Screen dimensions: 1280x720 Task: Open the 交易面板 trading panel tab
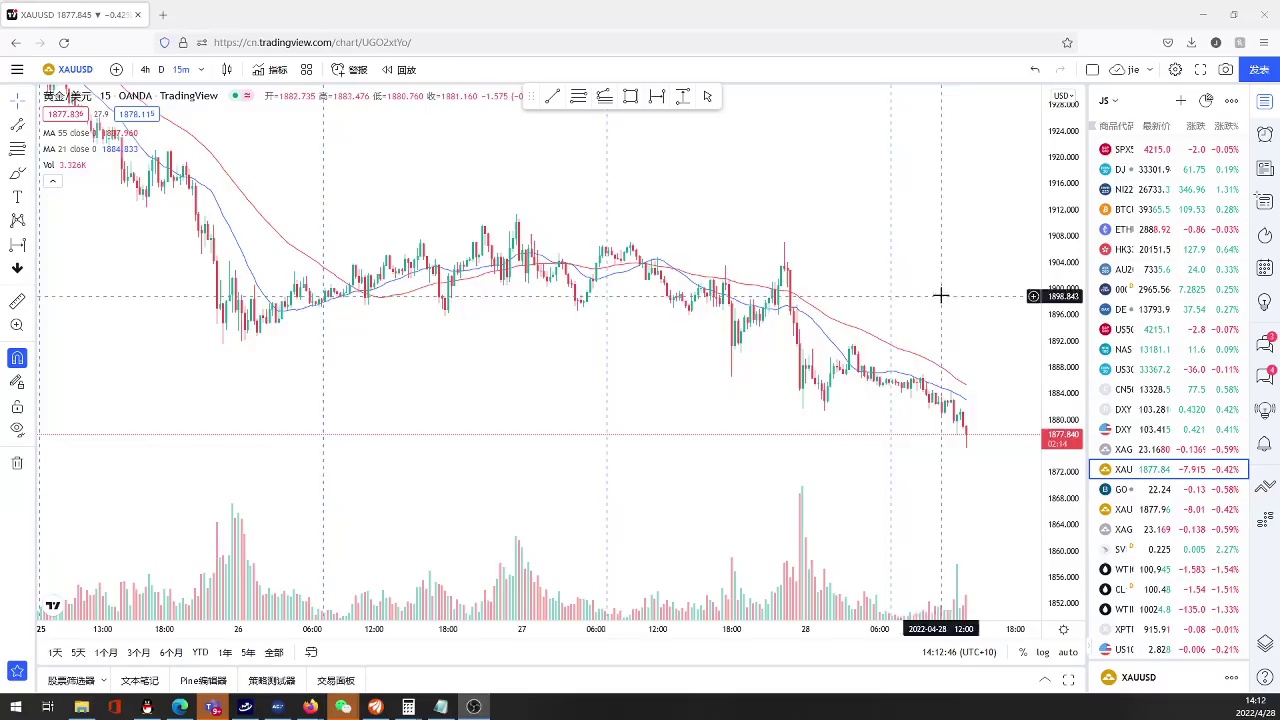pos(336,681)
